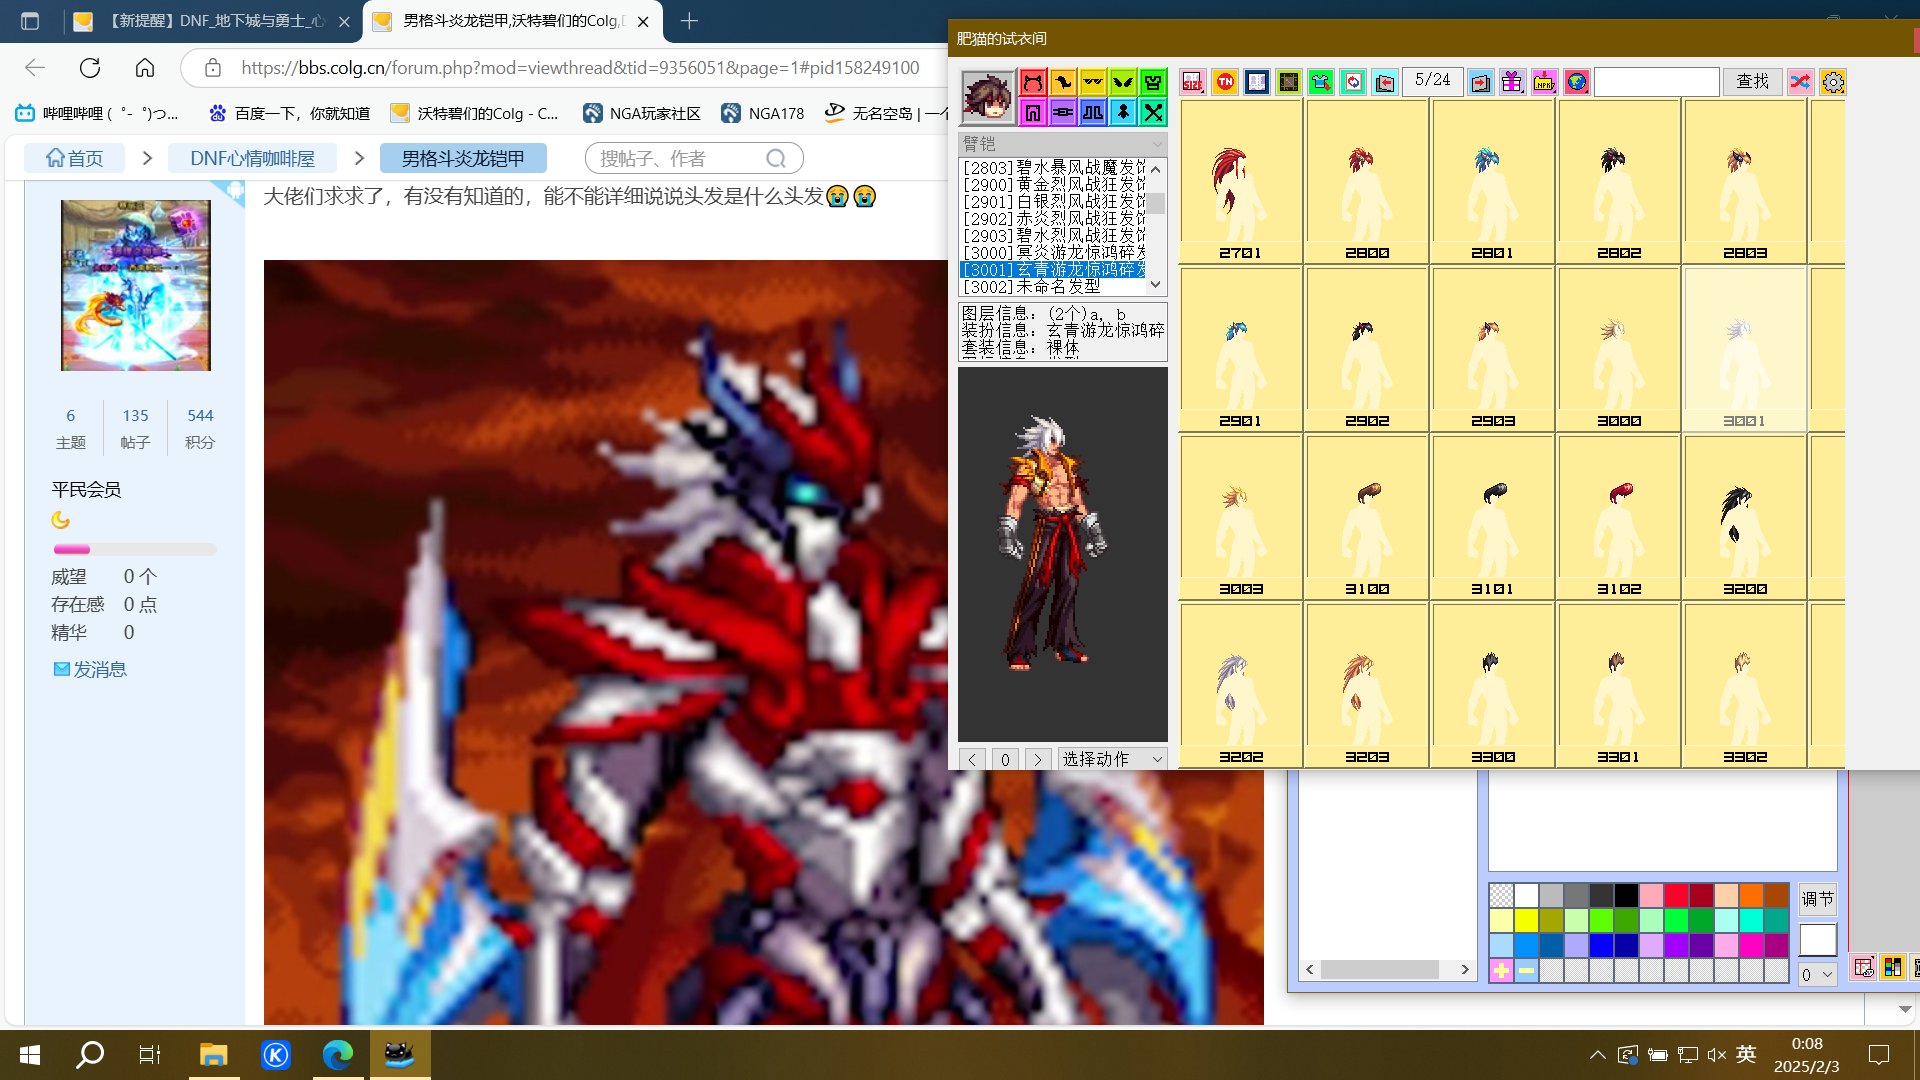Click the yellow NPK import icon

(1544, 82)
